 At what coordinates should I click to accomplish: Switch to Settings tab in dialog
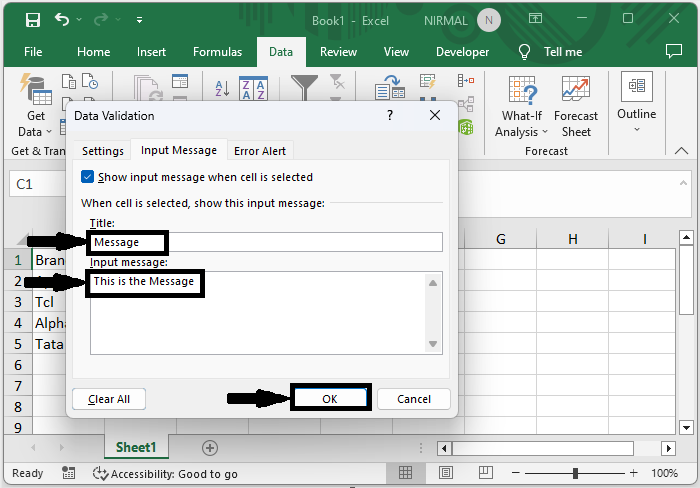point(103,151)
